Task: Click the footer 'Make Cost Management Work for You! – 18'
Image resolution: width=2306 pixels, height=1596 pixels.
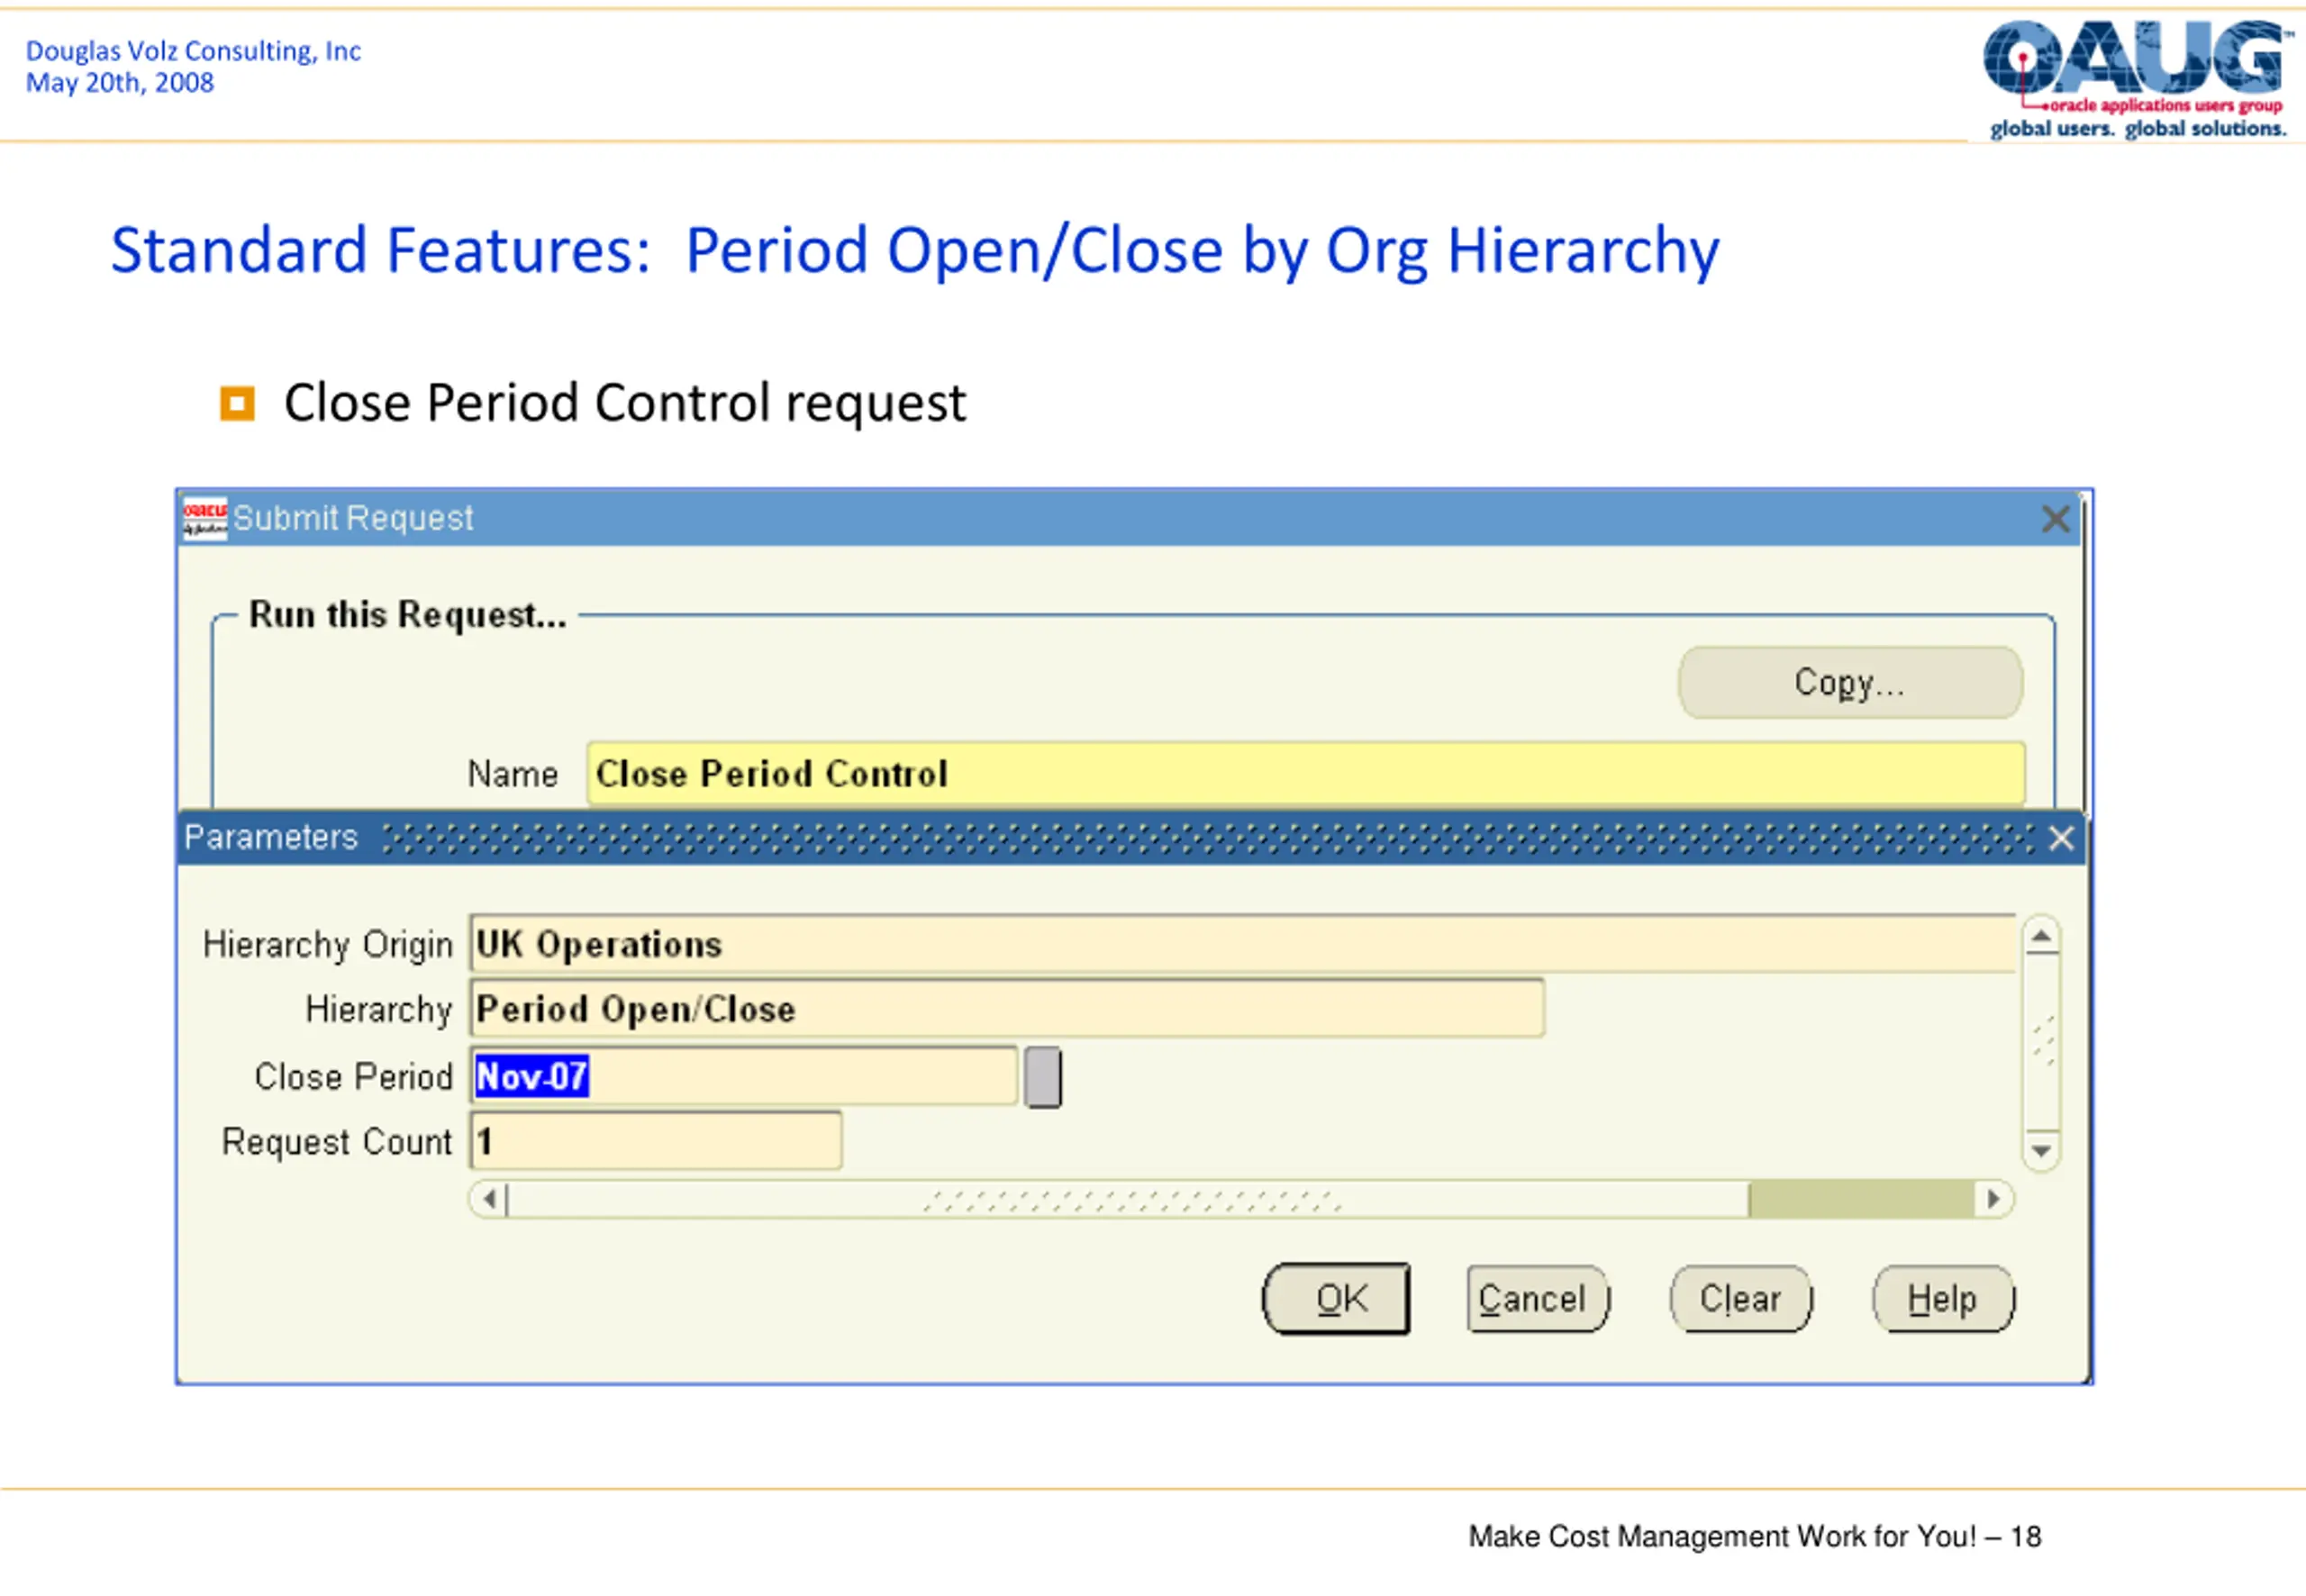Action: click(x=1754, y=1536)
